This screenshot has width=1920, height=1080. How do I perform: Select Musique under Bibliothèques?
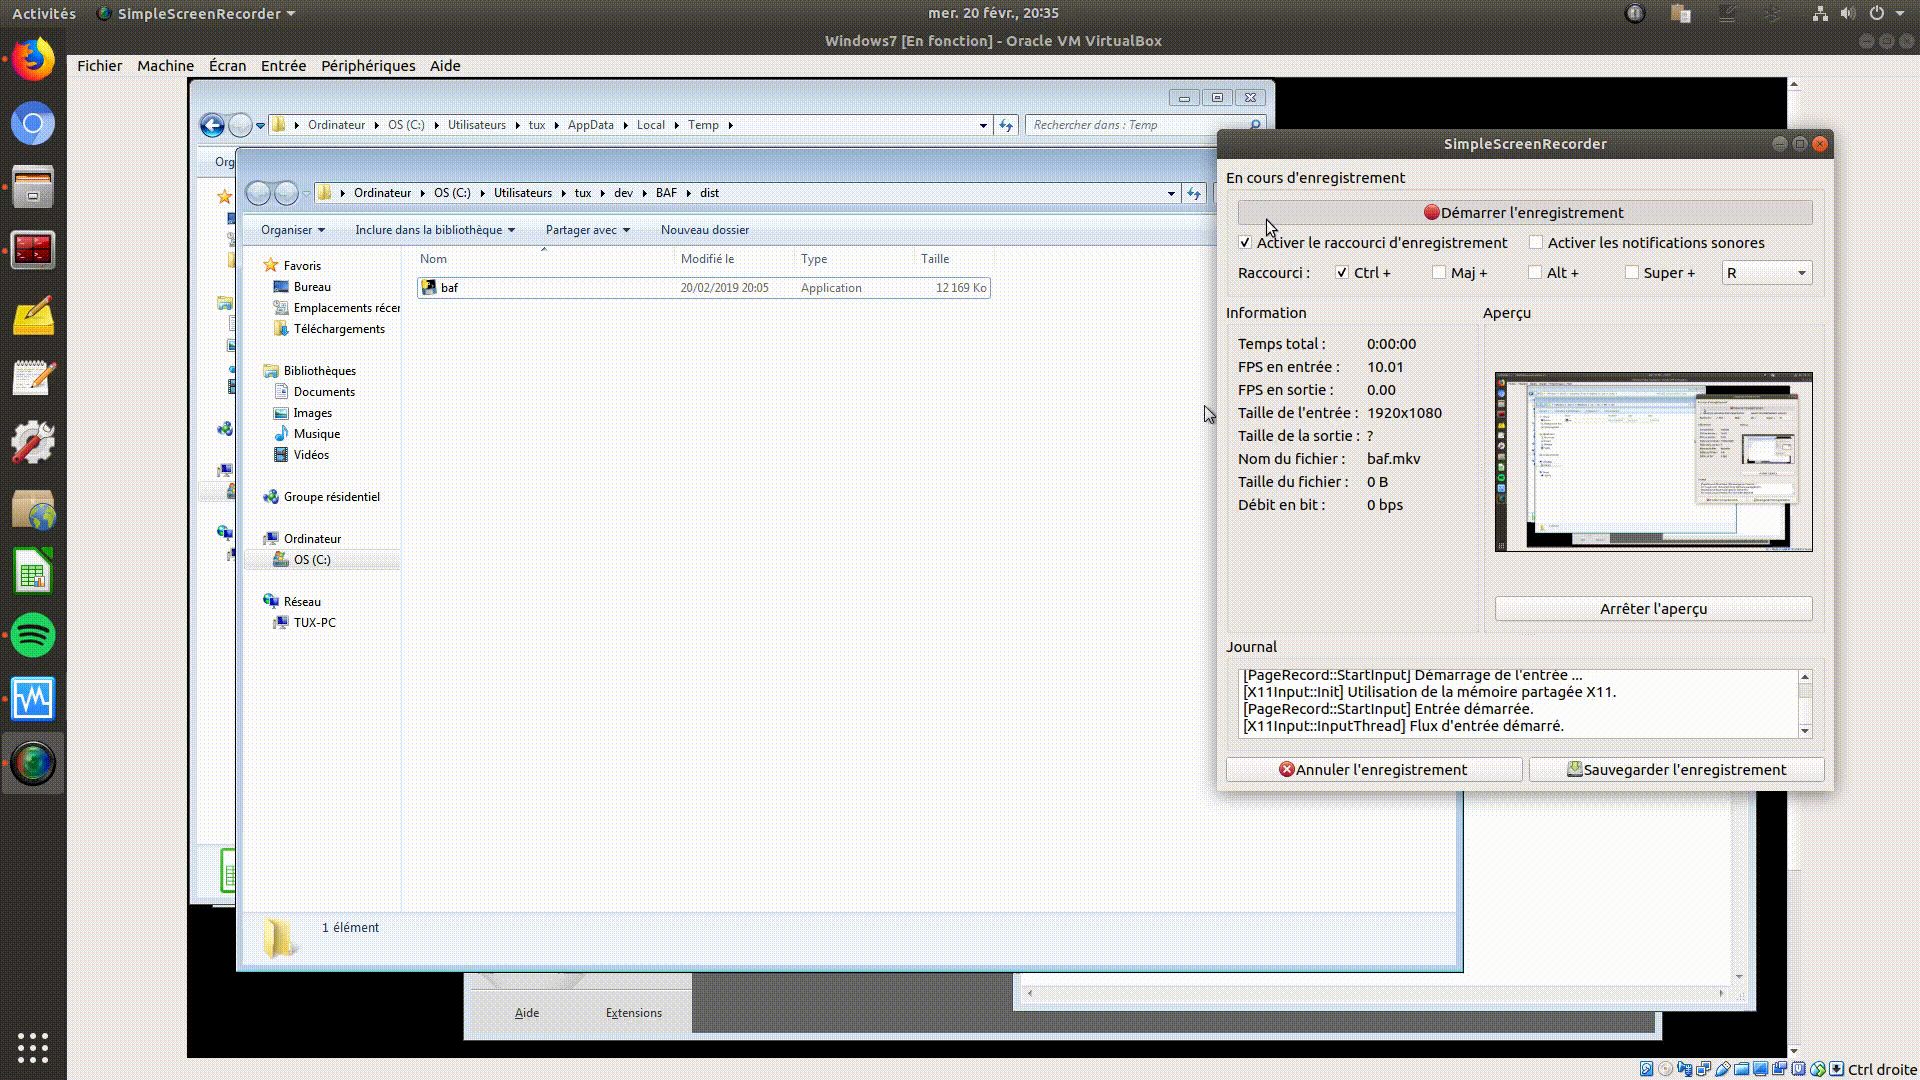[x=317, y=434]
